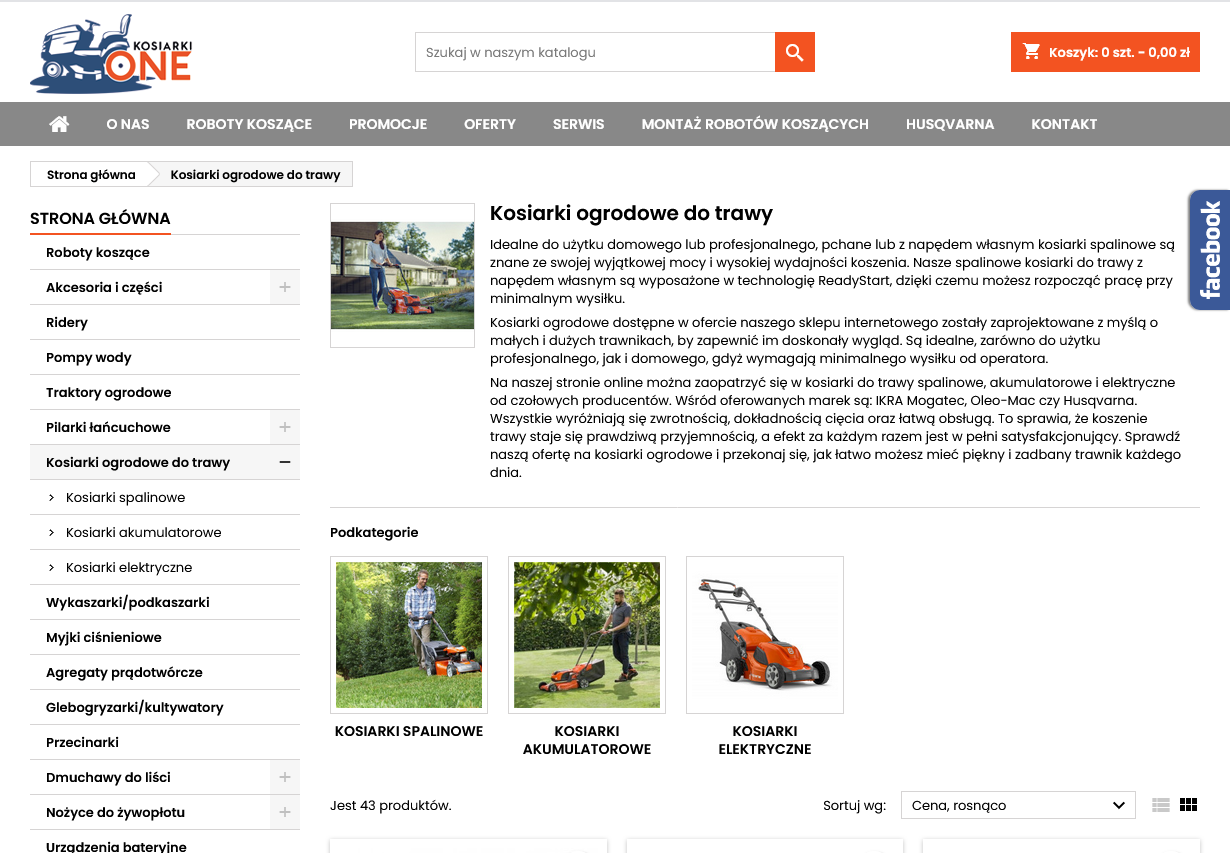This screenshot has width=1230, height=853.
Task: Switch product listing to list view
Action: [x=1160, y=804]
